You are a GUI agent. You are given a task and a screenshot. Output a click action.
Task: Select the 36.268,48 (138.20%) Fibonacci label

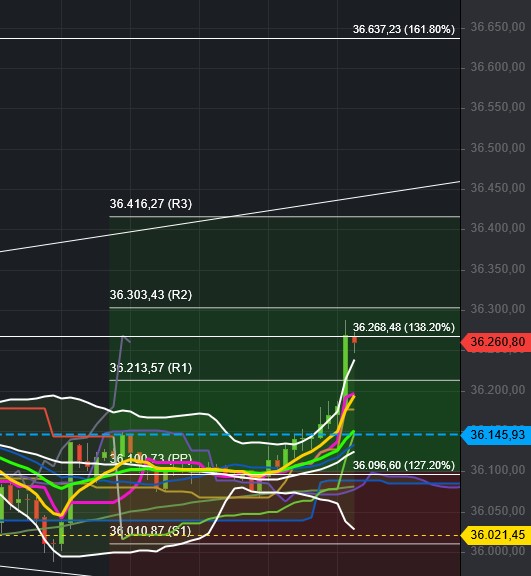point(404,327)
